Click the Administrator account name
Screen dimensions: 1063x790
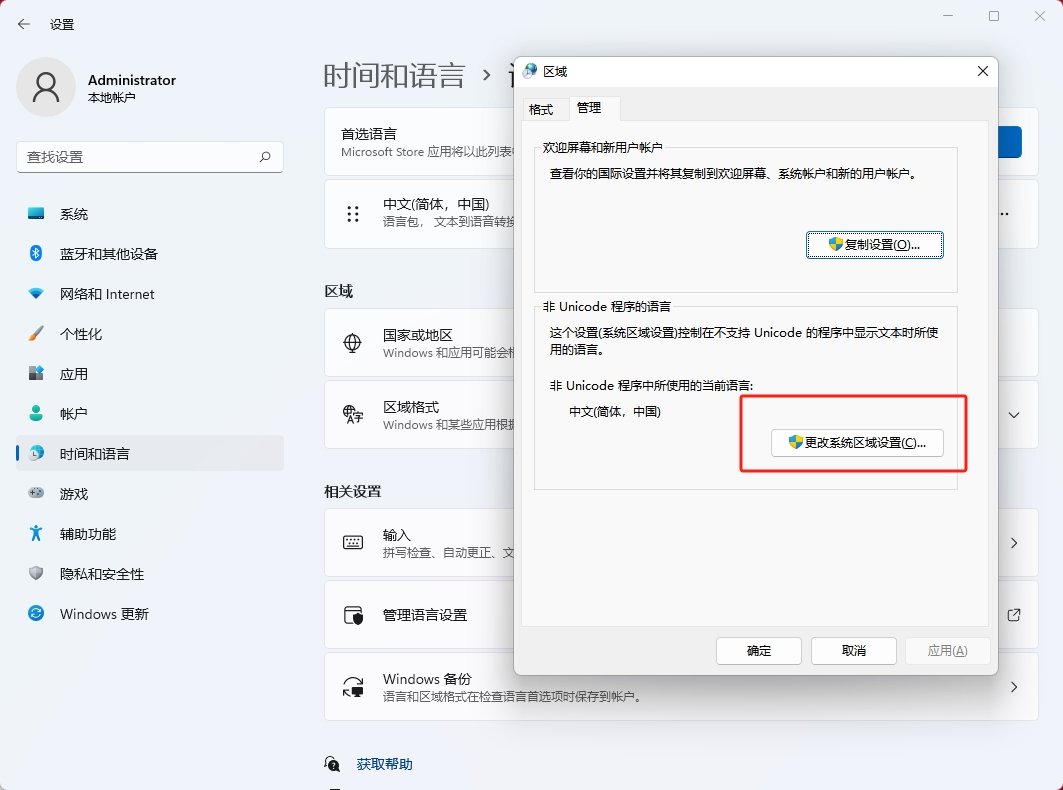pos(132,80)
